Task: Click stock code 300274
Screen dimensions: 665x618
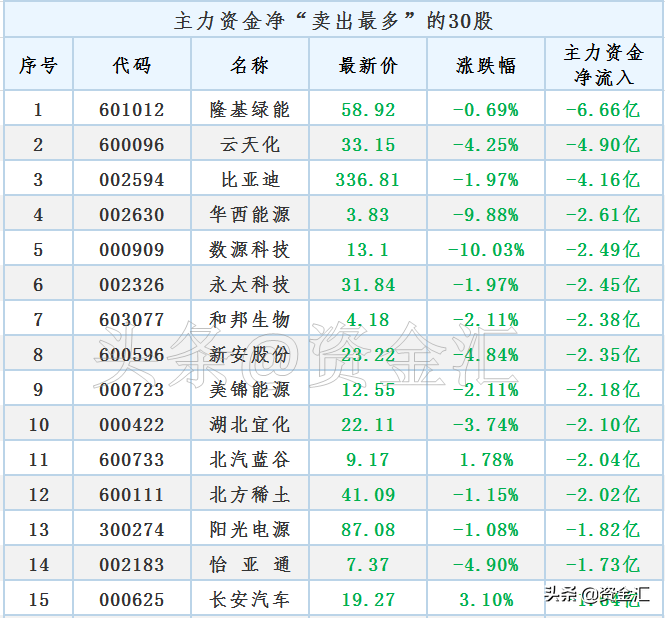Action: click(x=132, y=530)
